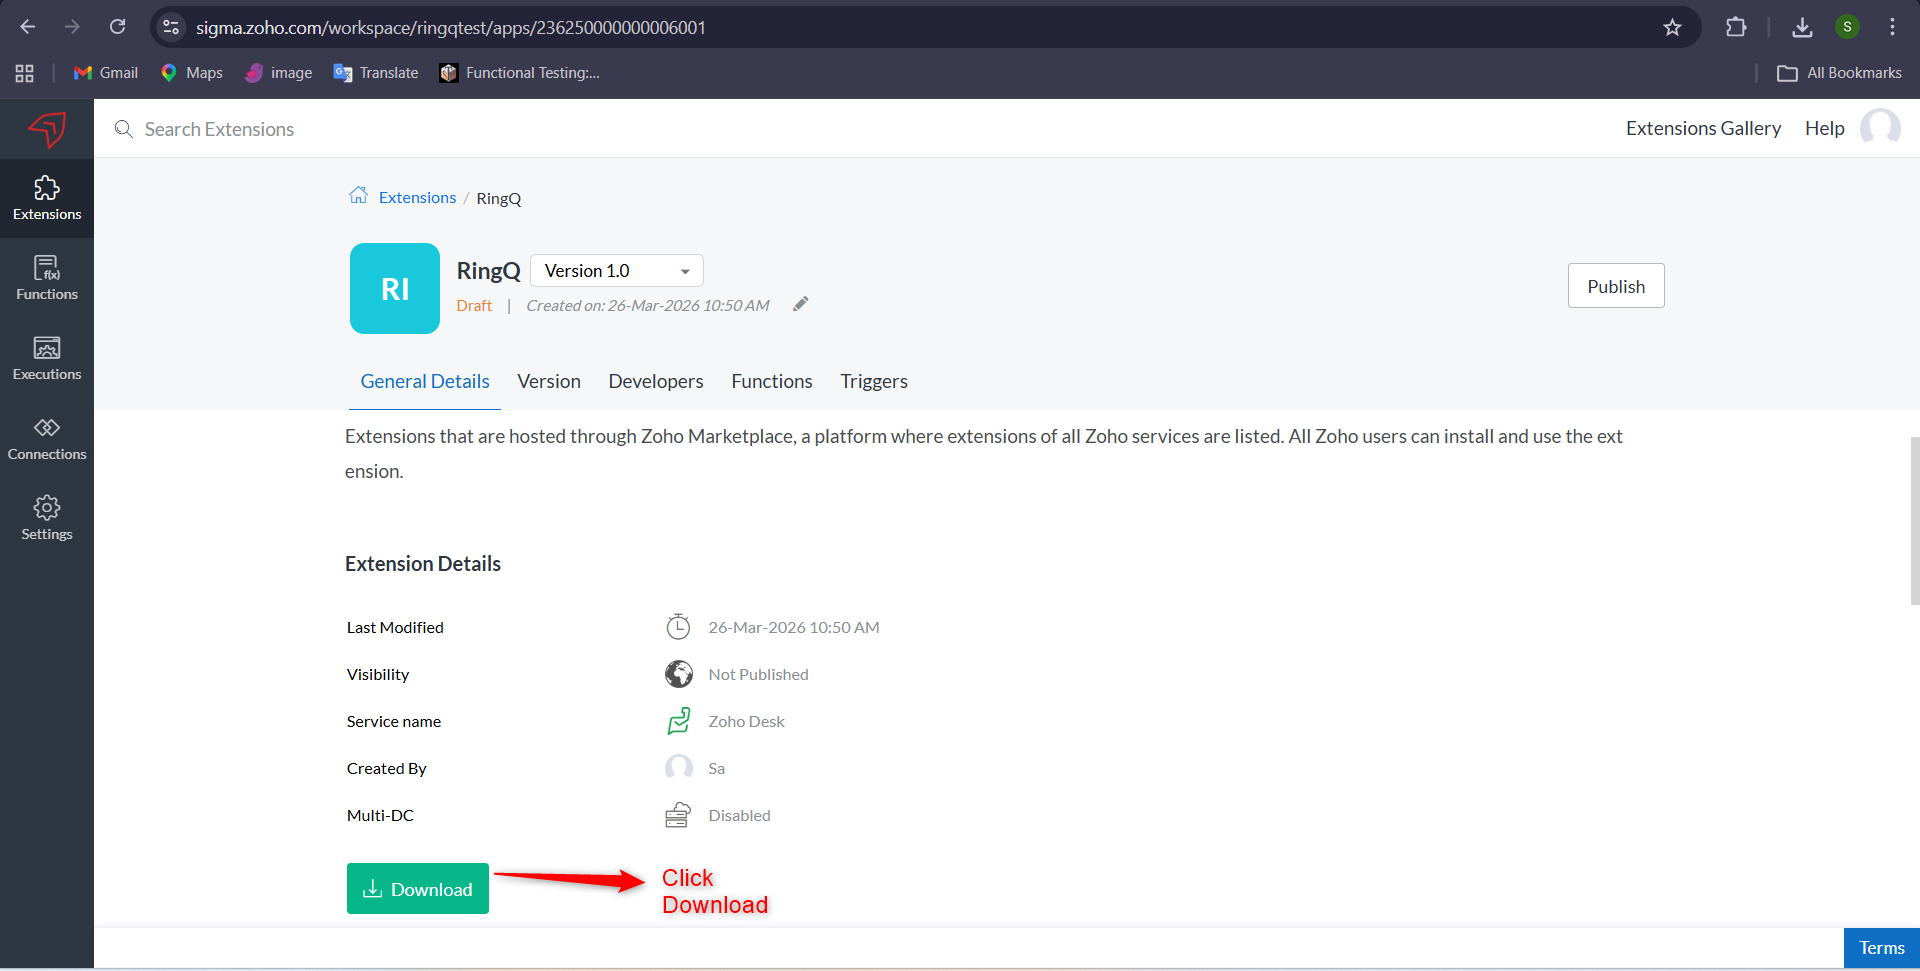Click the Visibility globe icon
Image resolution: width=1920 pixels, height=971 pixels.
pos(678,674)
